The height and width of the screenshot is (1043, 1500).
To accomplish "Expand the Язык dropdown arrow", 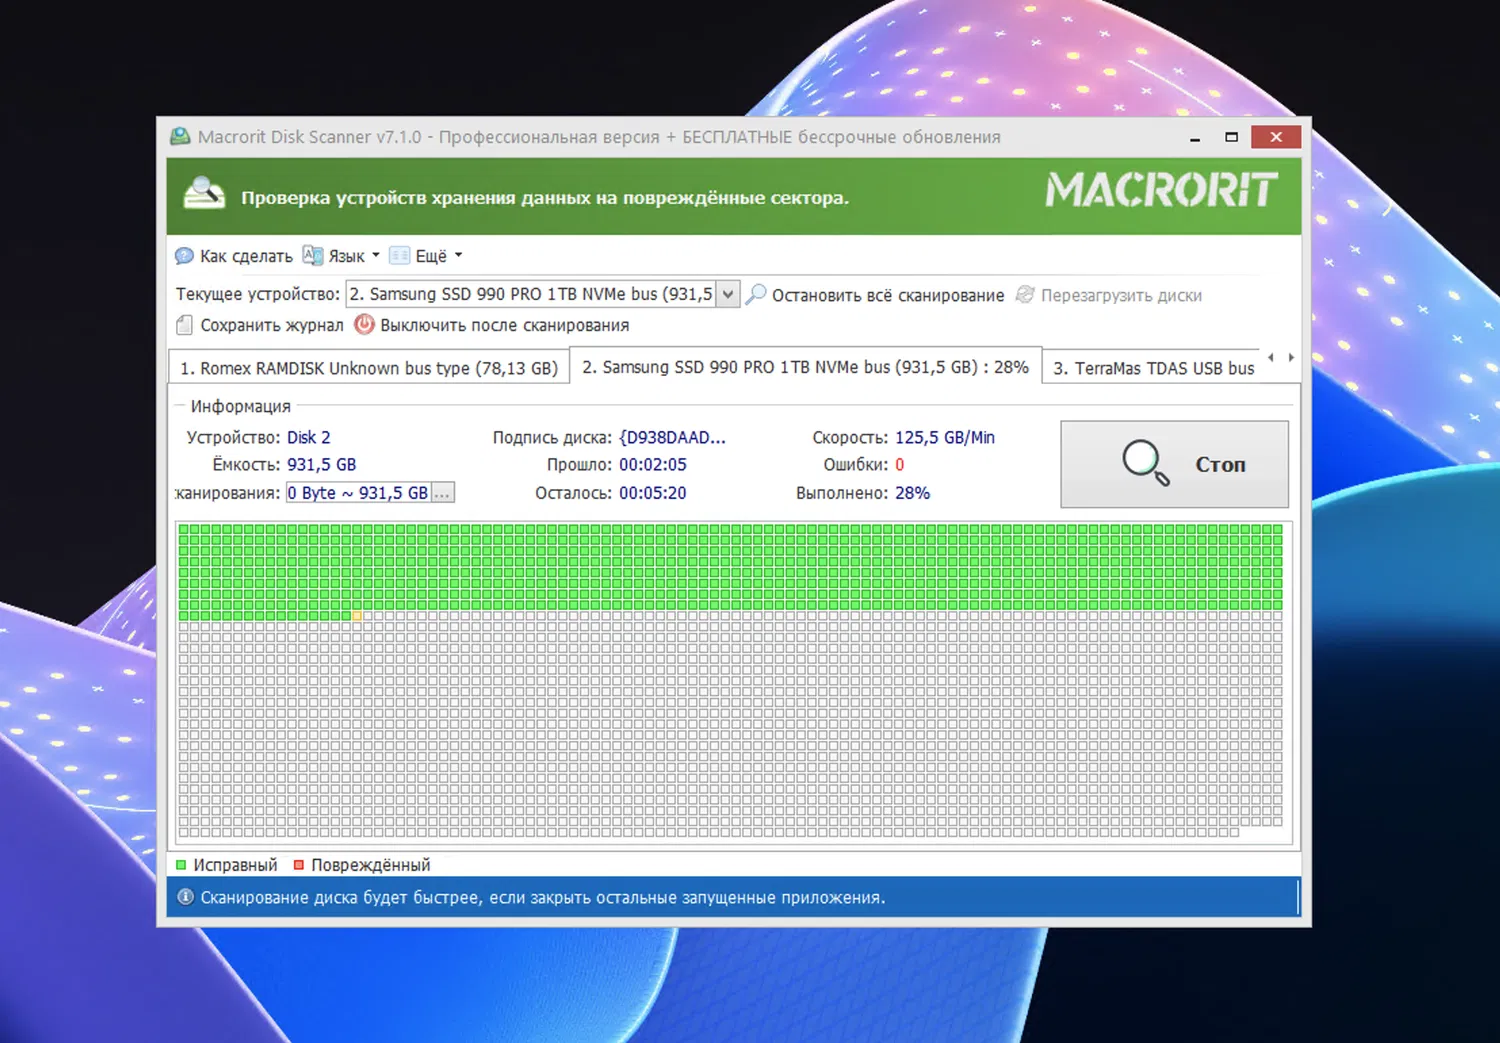I will [374, 255].
